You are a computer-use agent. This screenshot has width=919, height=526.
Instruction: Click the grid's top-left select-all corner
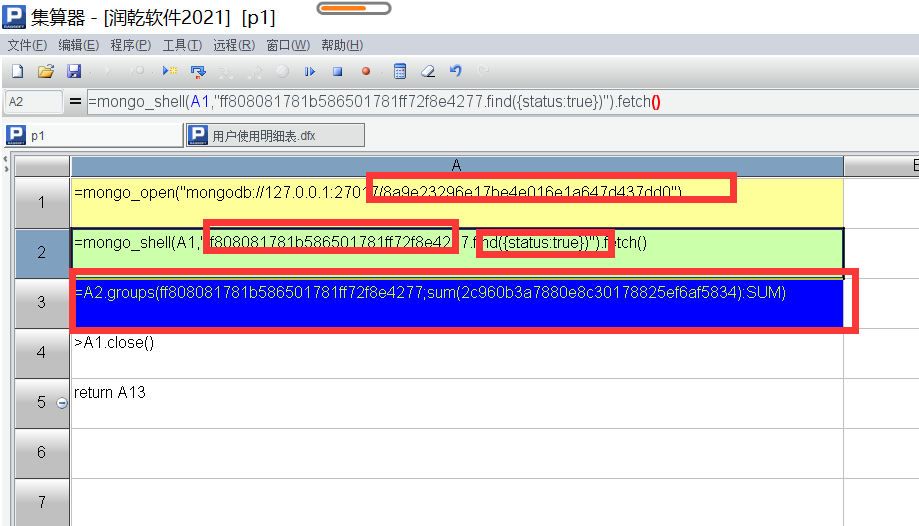[x=42, y=166]
